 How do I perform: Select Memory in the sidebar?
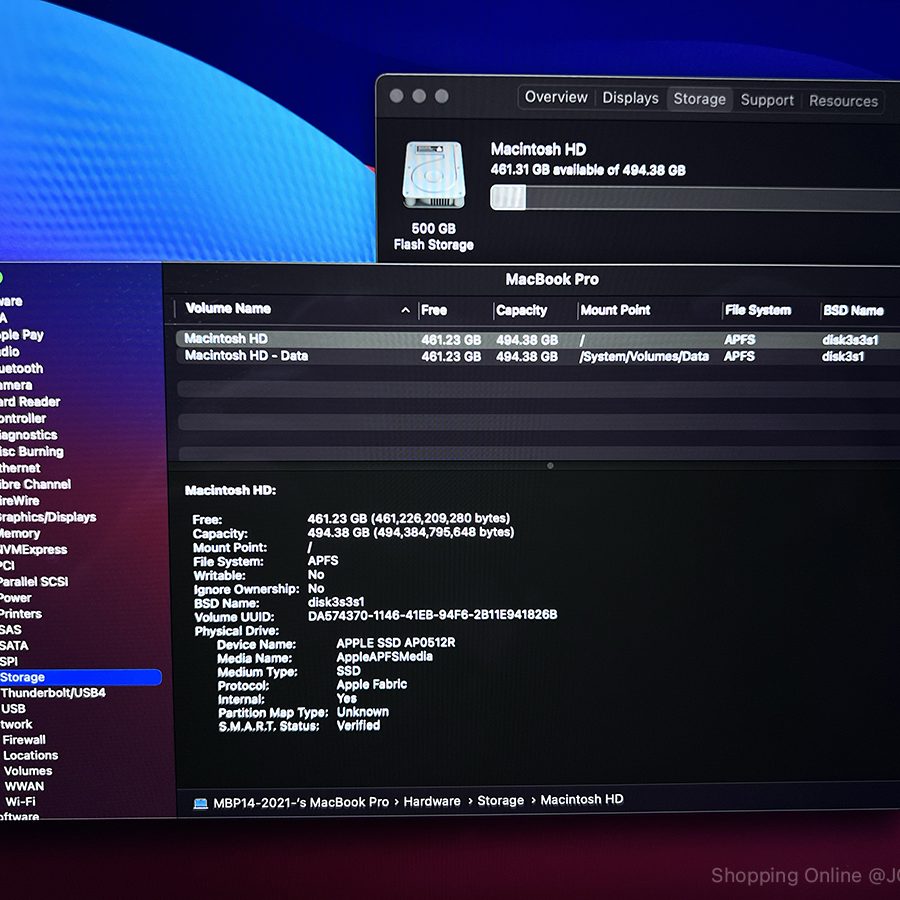tap(20, 533)
